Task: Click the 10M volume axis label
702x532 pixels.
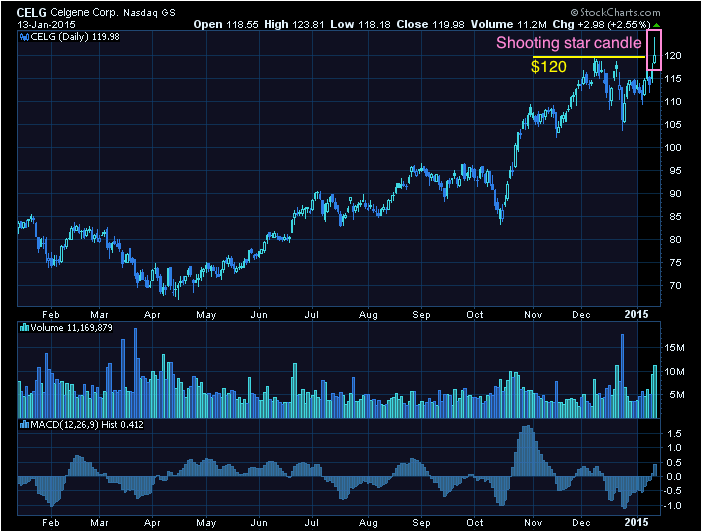Action: coord(674,372)
